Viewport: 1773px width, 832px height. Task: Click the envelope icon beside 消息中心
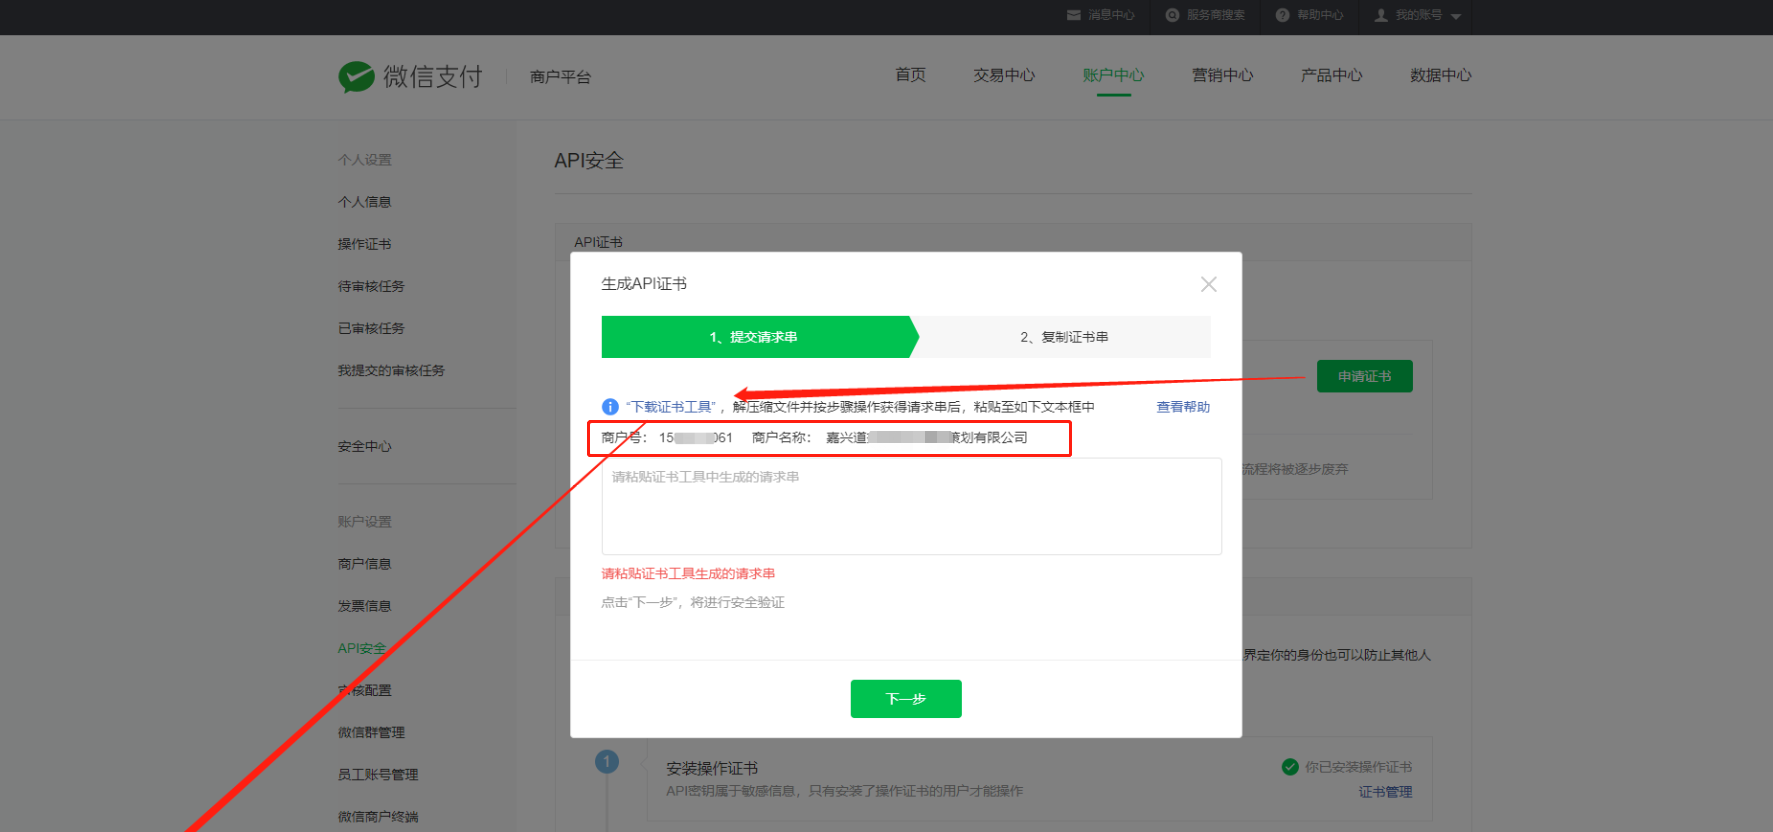coord(1073,15)
